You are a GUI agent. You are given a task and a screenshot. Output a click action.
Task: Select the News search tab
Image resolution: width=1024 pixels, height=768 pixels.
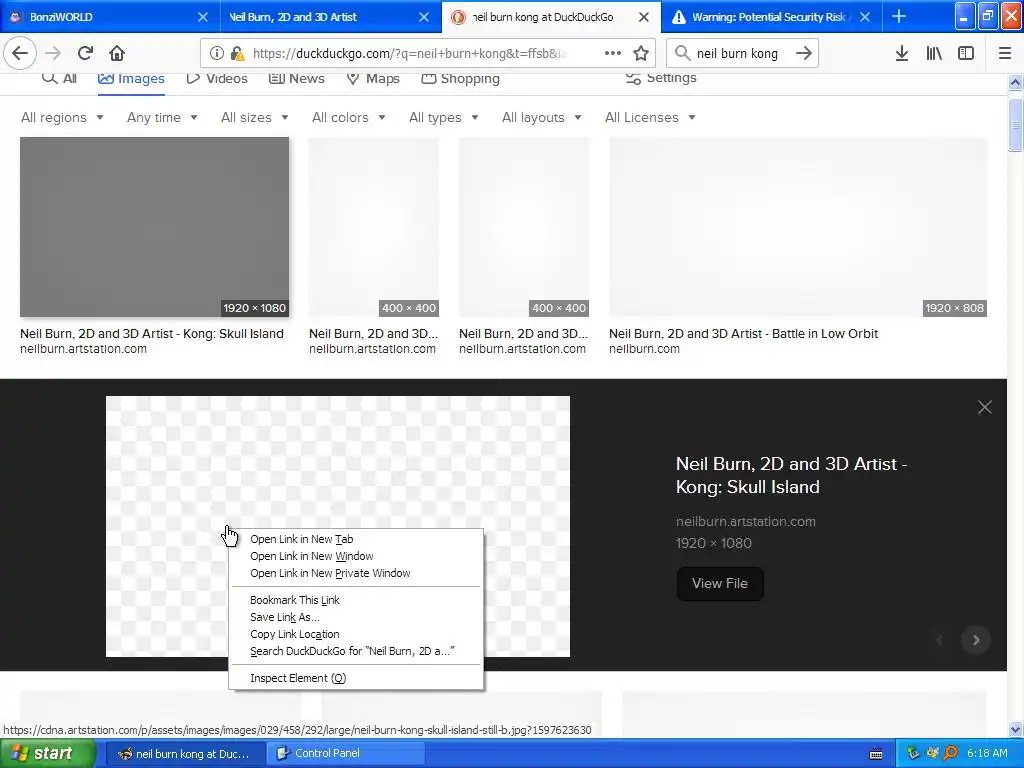296,78
